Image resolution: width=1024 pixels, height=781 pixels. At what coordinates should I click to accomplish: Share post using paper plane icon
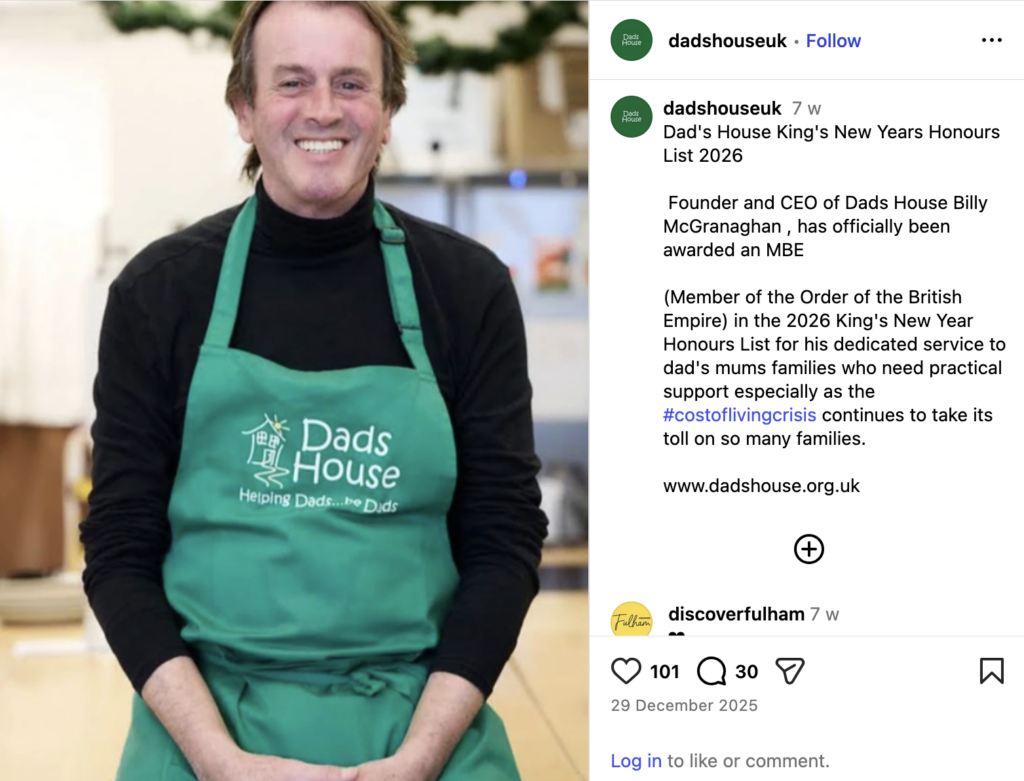(790, 671)
